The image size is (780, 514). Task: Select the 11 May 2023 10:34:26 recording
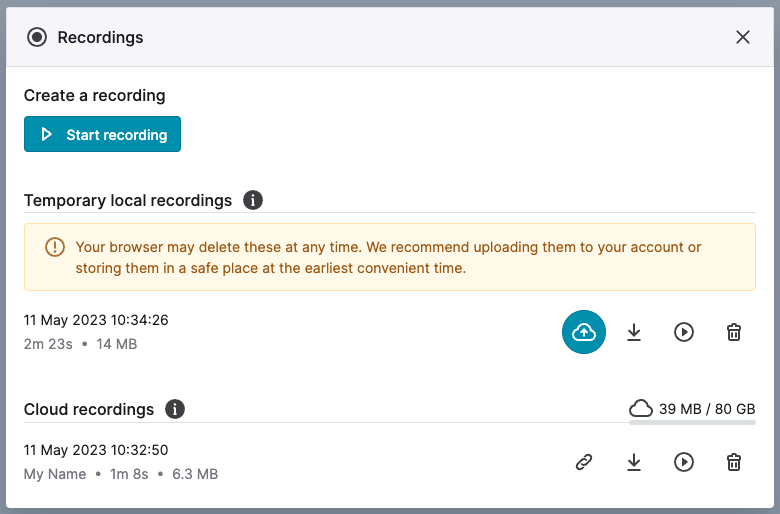[96, 320]
